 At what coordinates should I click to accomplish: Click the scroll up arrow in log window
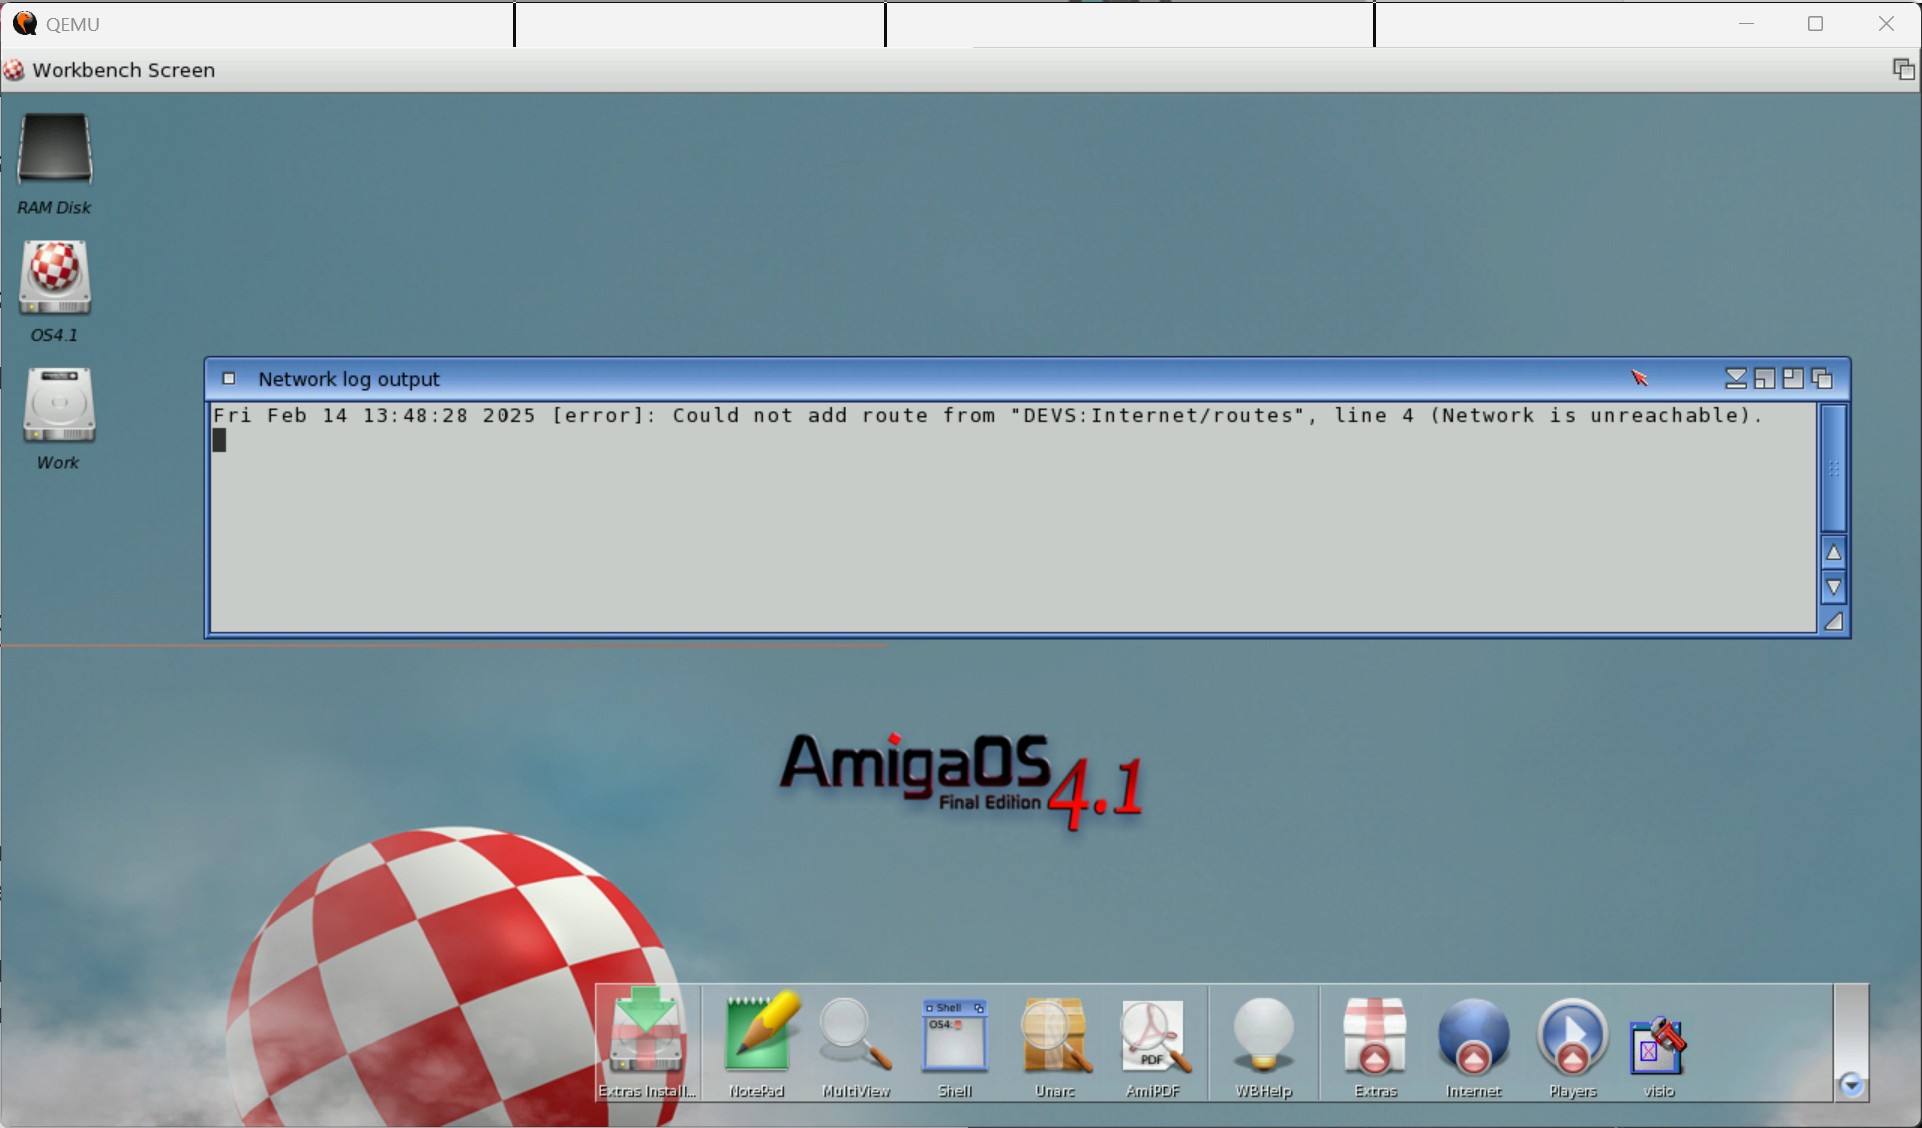coord(1834,552)
